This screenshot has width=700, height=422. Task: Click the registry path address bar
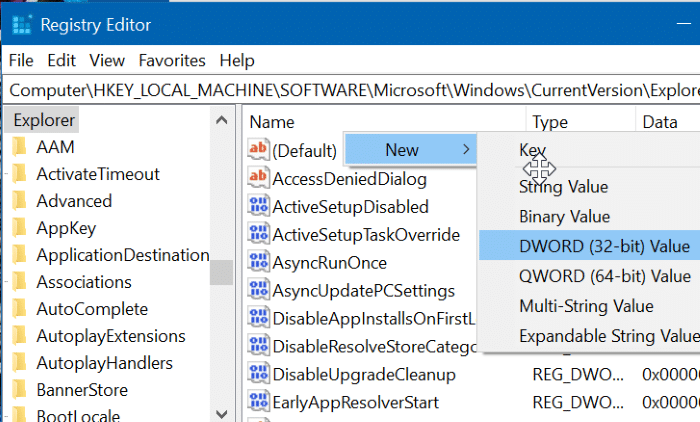pyautogui.click(x=353, y=90)
